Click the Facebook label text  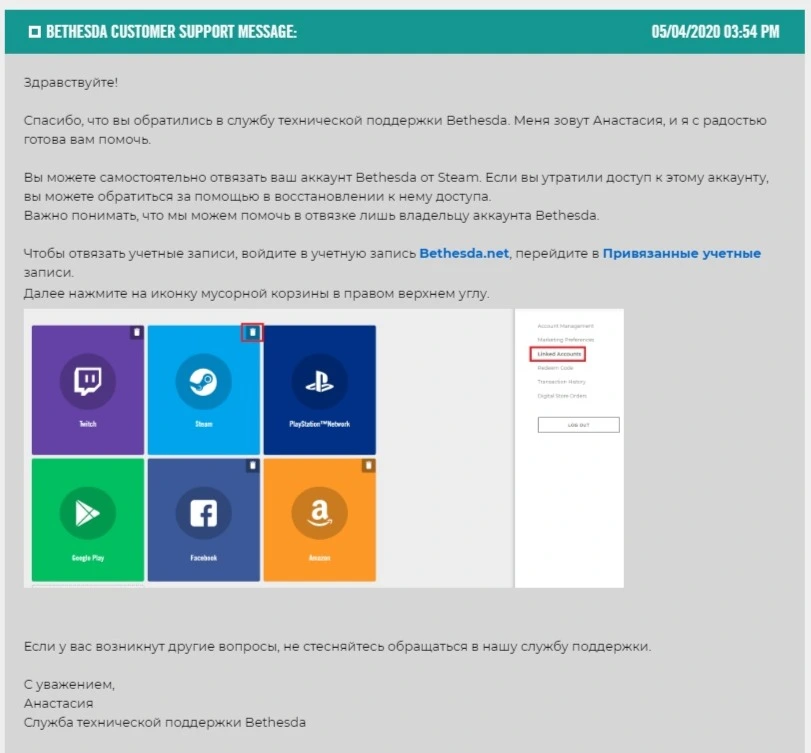(x=204, y=558)
